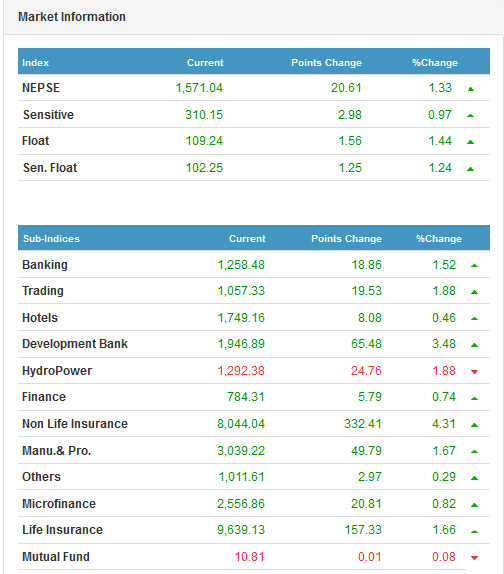This screenshot has width=504, height=574.
Task: Click the Trading sub-index label
Action: [x=43, y=291]
